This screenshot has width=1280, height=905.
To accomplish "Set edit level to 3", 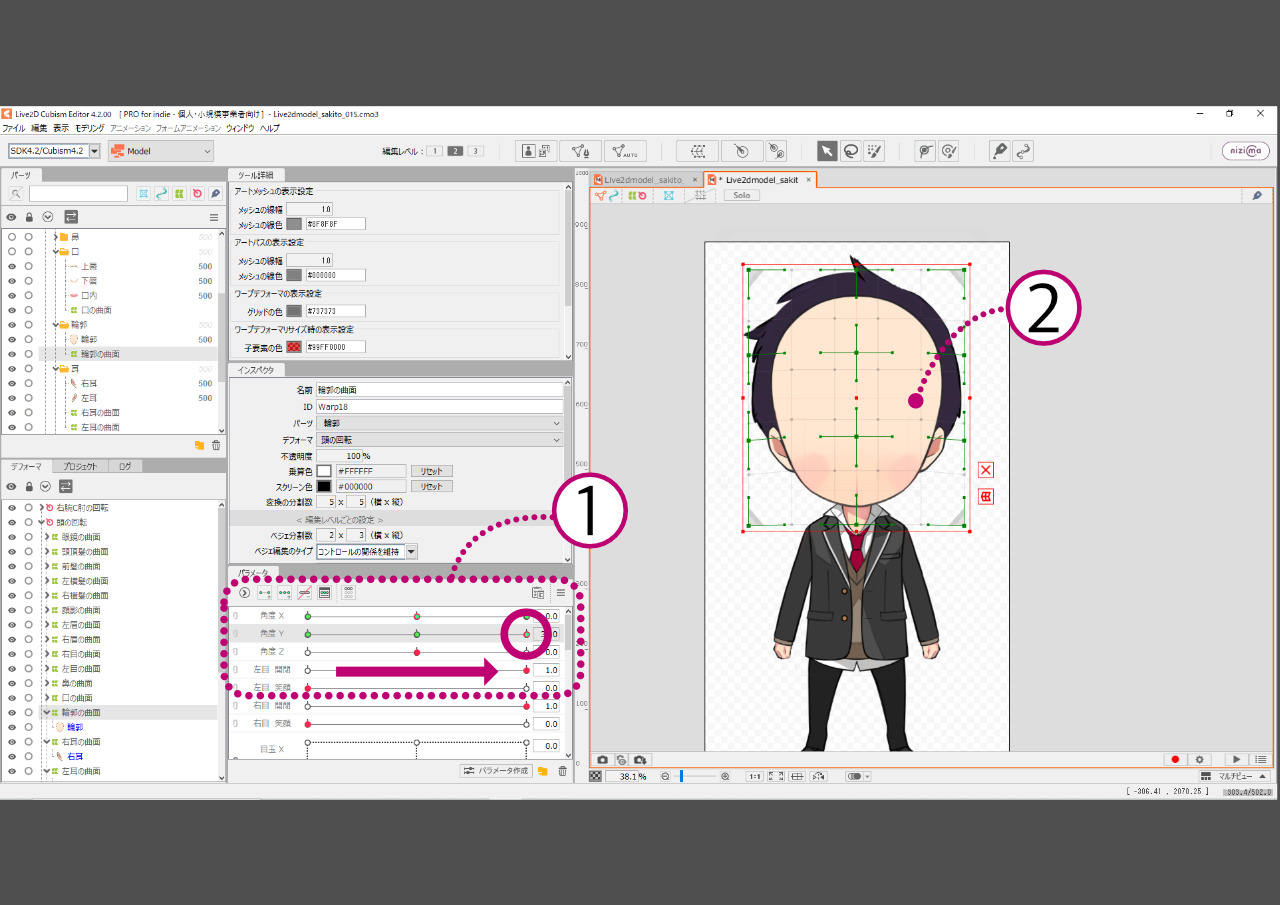I will (x=476, y=151).
